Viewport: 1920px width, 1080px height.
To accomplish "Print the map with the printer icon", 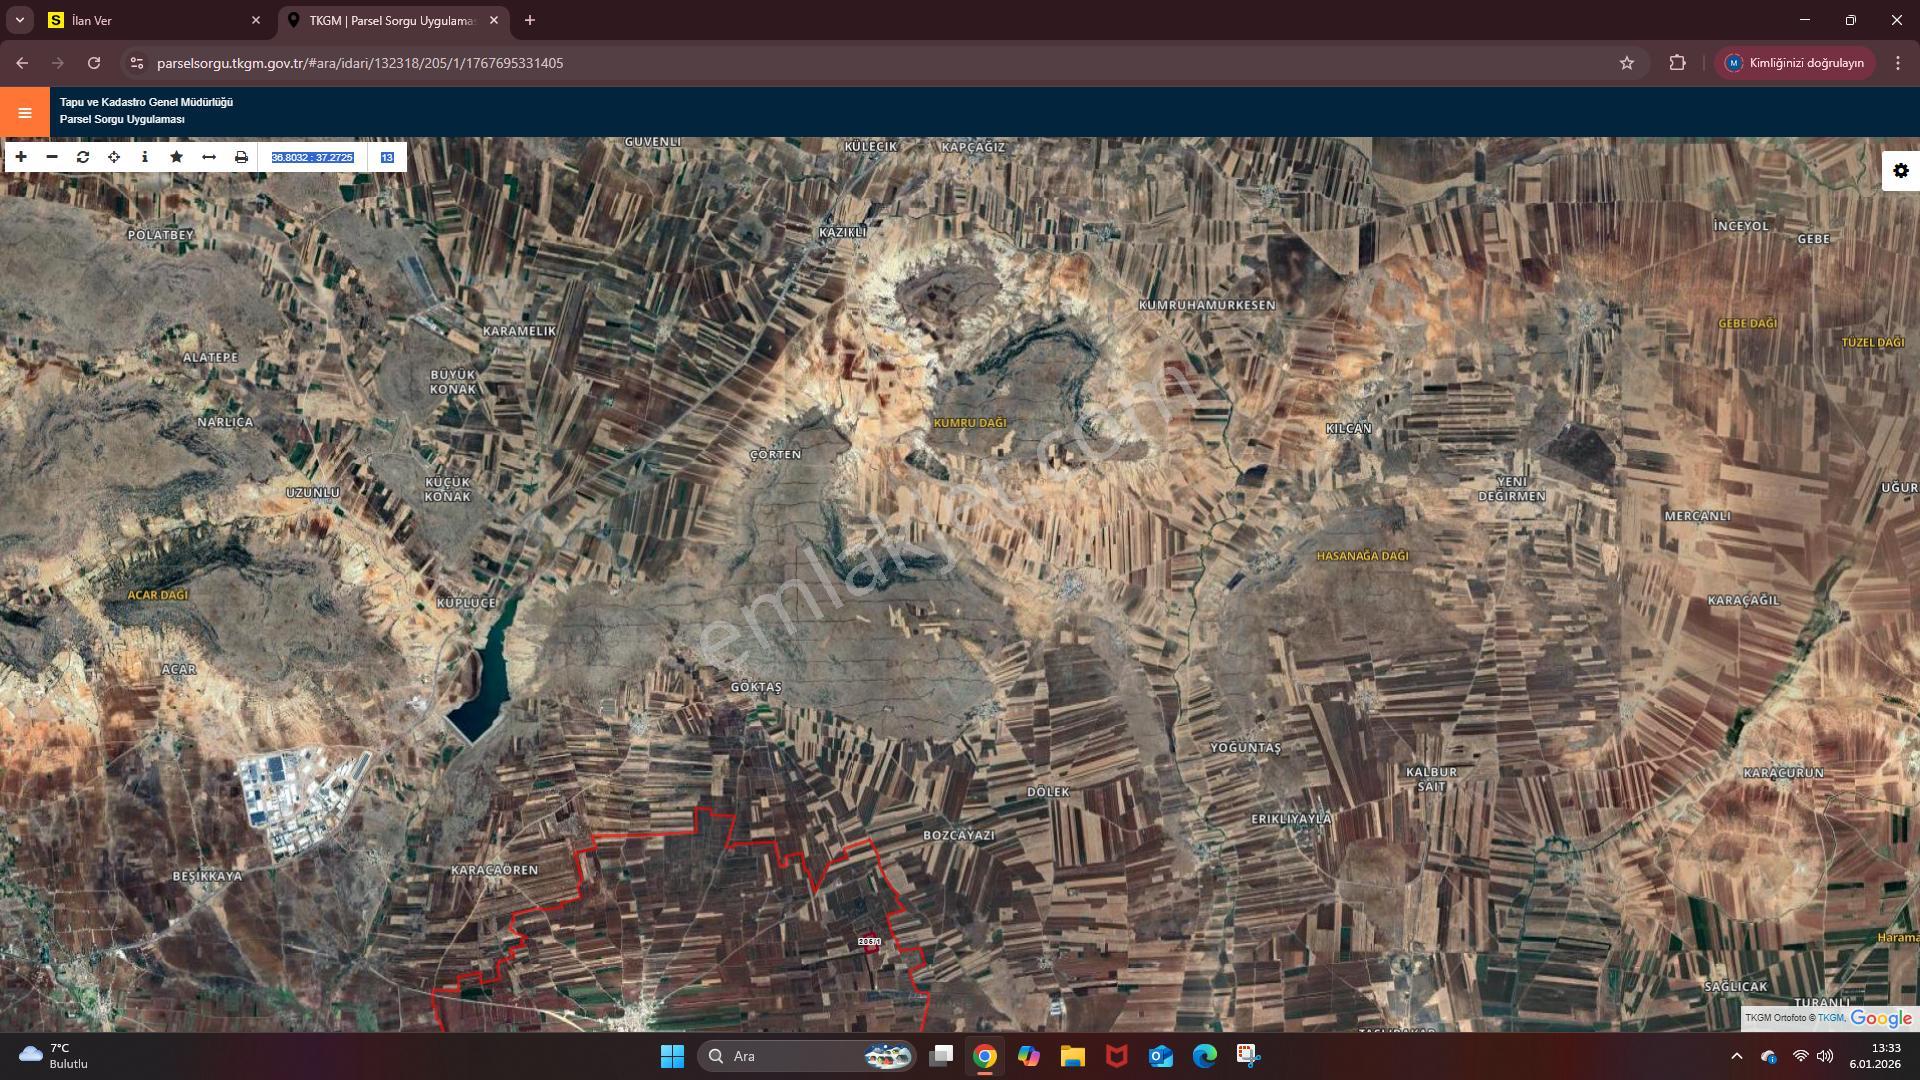I will tap(241, 157).
